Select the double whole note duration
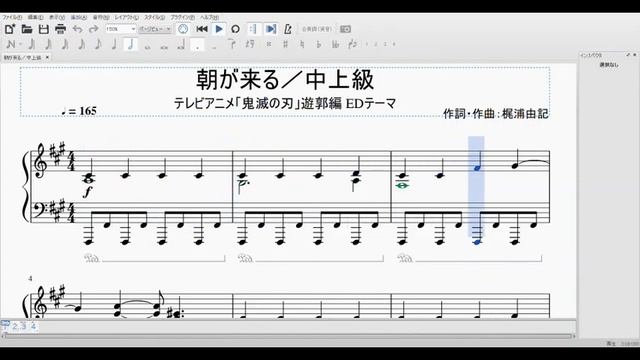This screenshot has width=640, height=360. coord(164,46)
